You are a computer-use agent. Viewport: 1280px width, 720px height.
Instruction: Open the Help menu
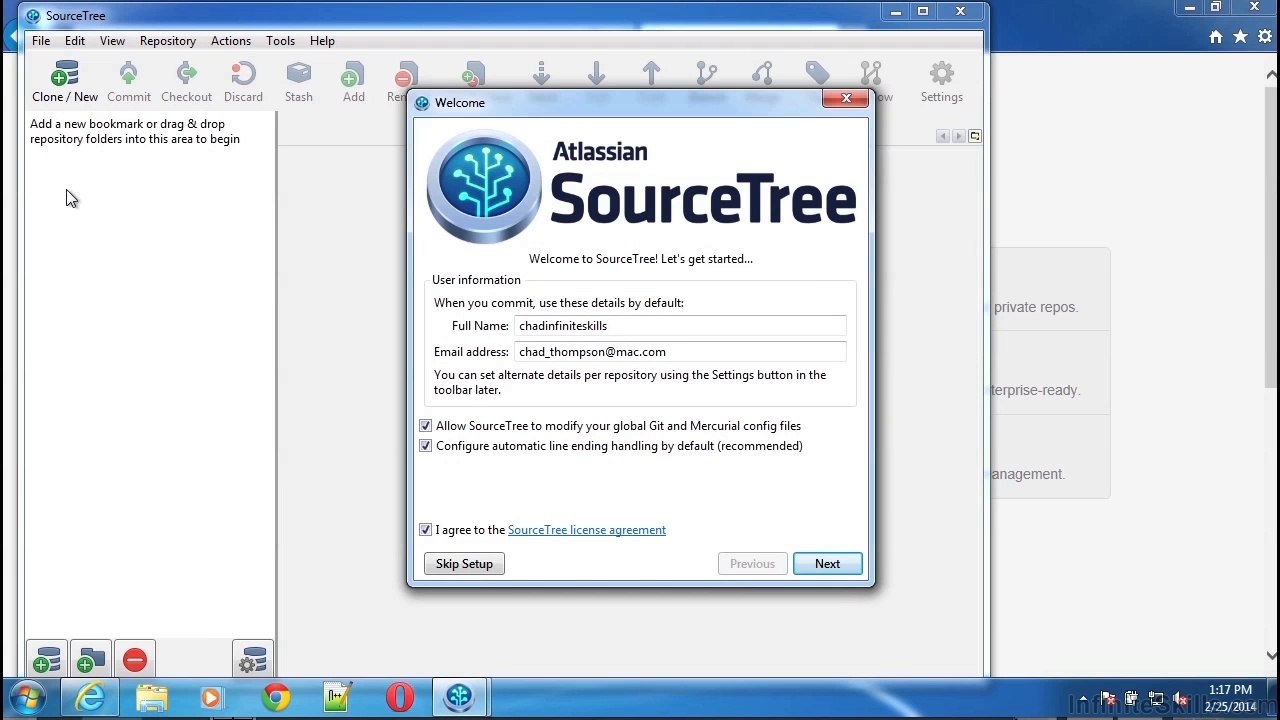pos(322,41)
